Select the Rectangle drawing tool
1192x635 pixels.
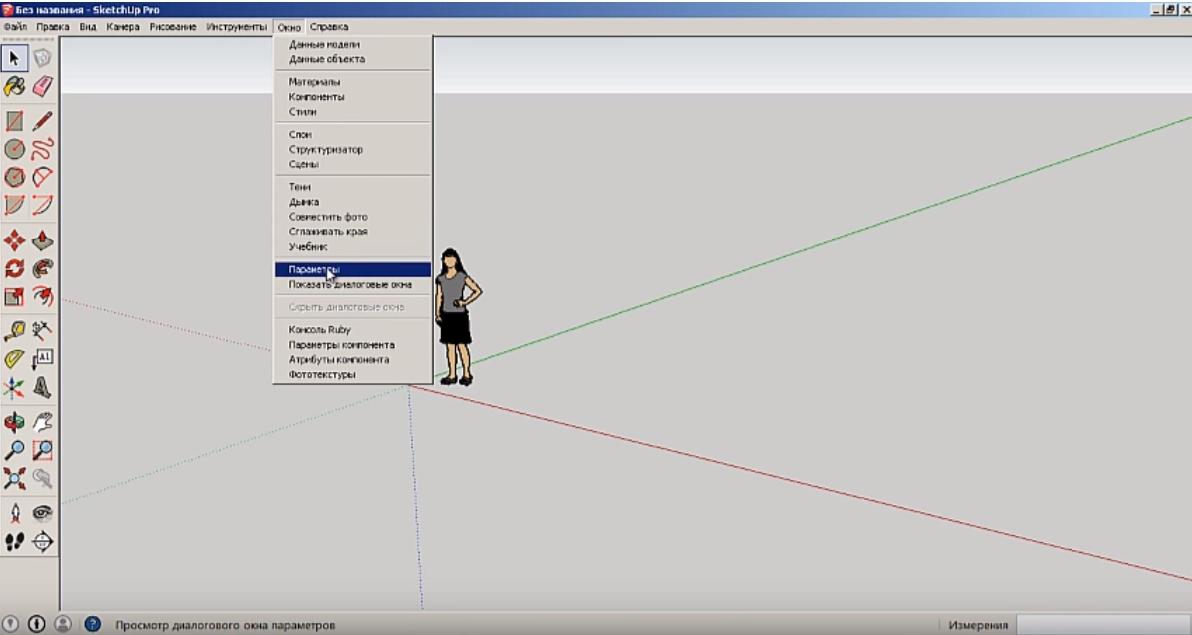[15, 121]
